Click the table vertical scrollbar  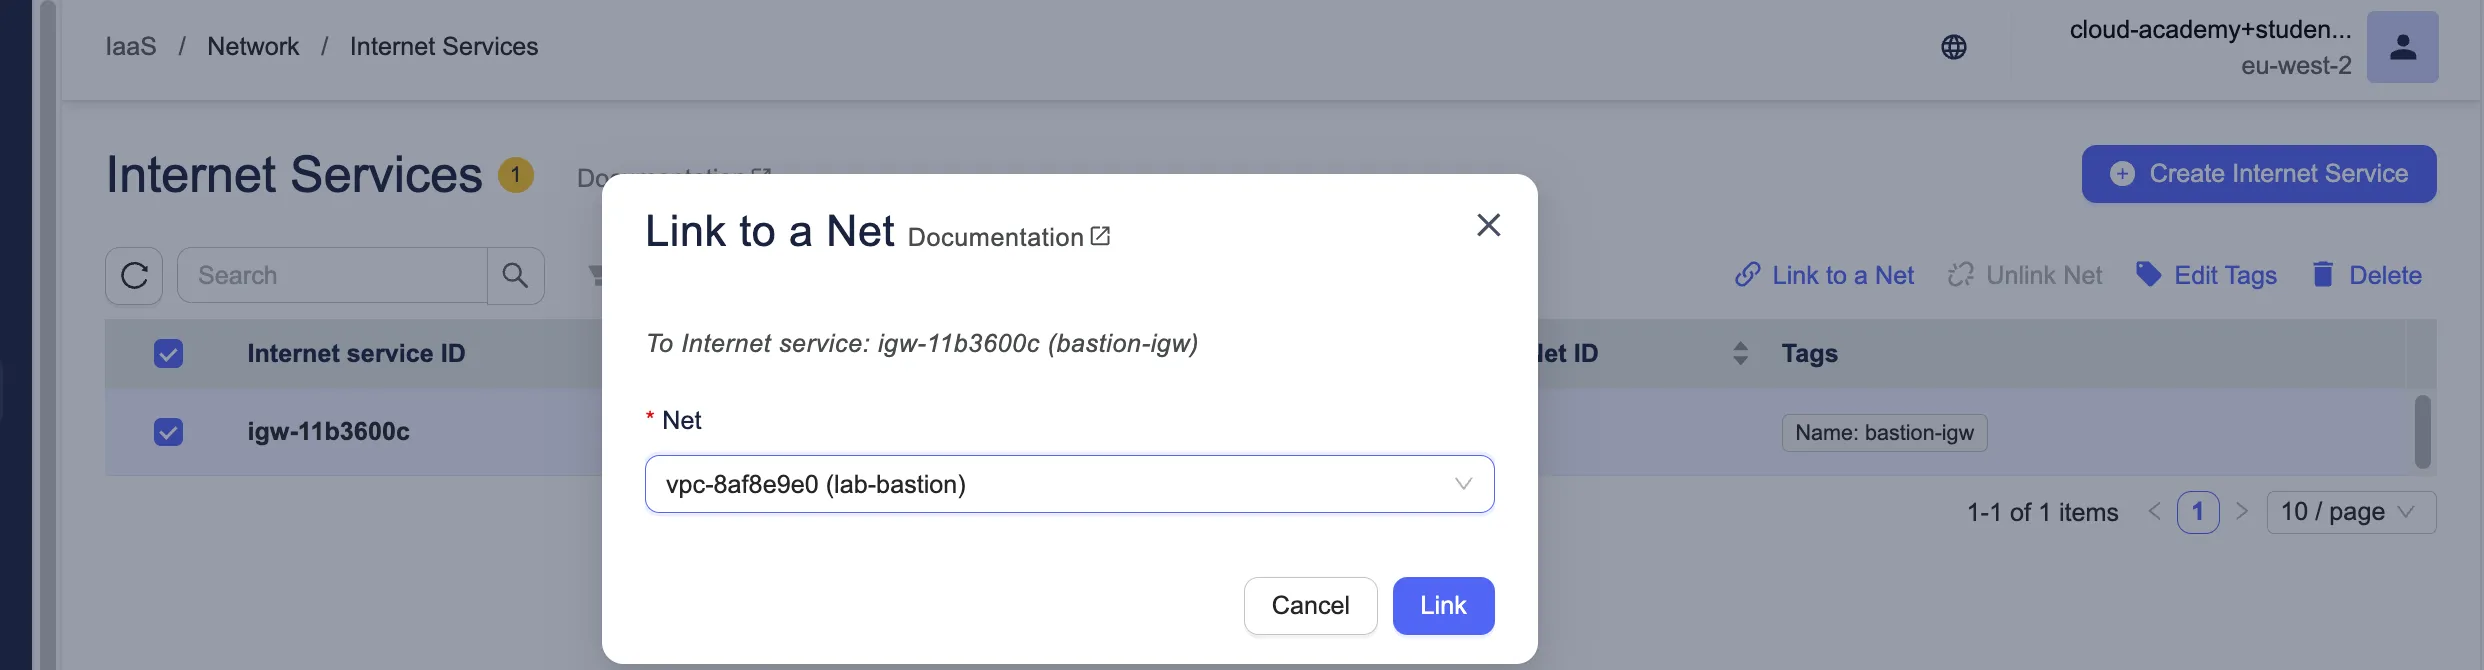tap(2422, 432)
